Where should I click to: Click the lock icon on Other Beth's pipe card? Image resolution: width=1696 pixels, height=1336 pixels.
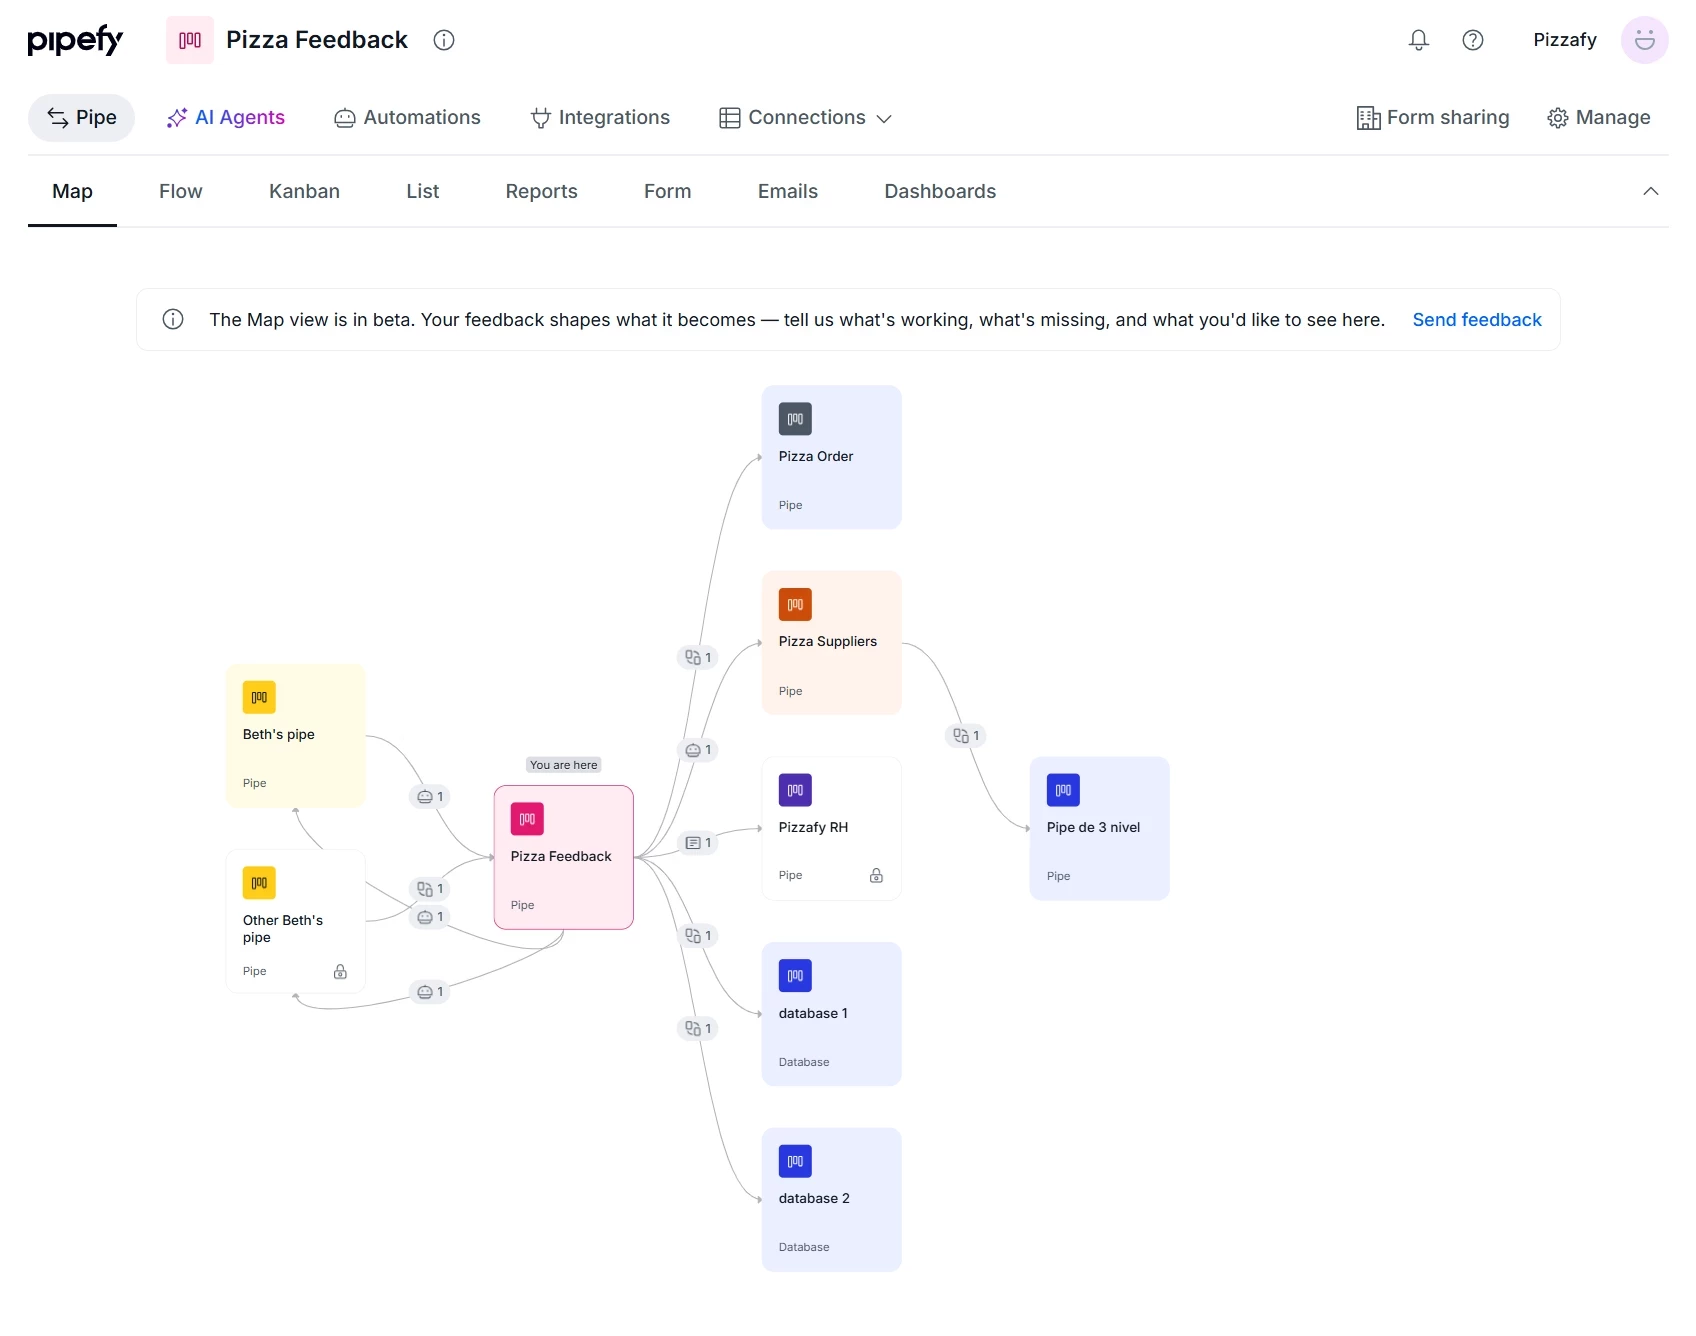click(x=340, y=971)
